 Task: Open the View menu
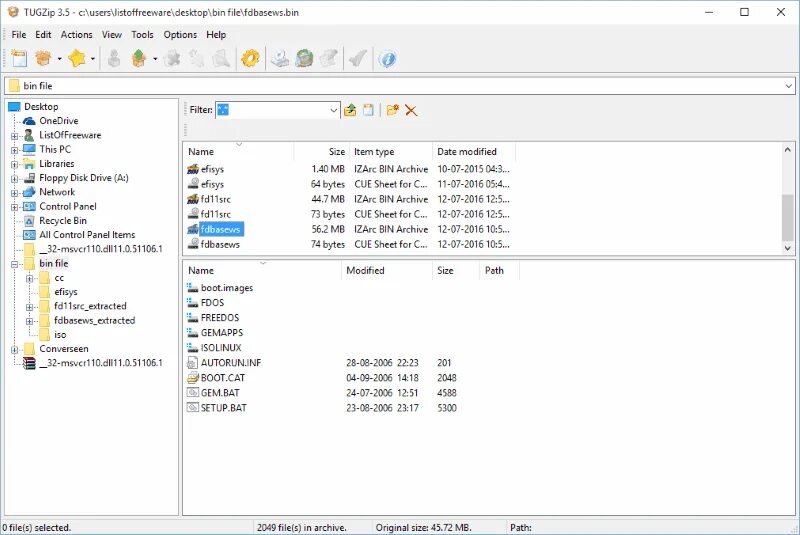(112, 35)
